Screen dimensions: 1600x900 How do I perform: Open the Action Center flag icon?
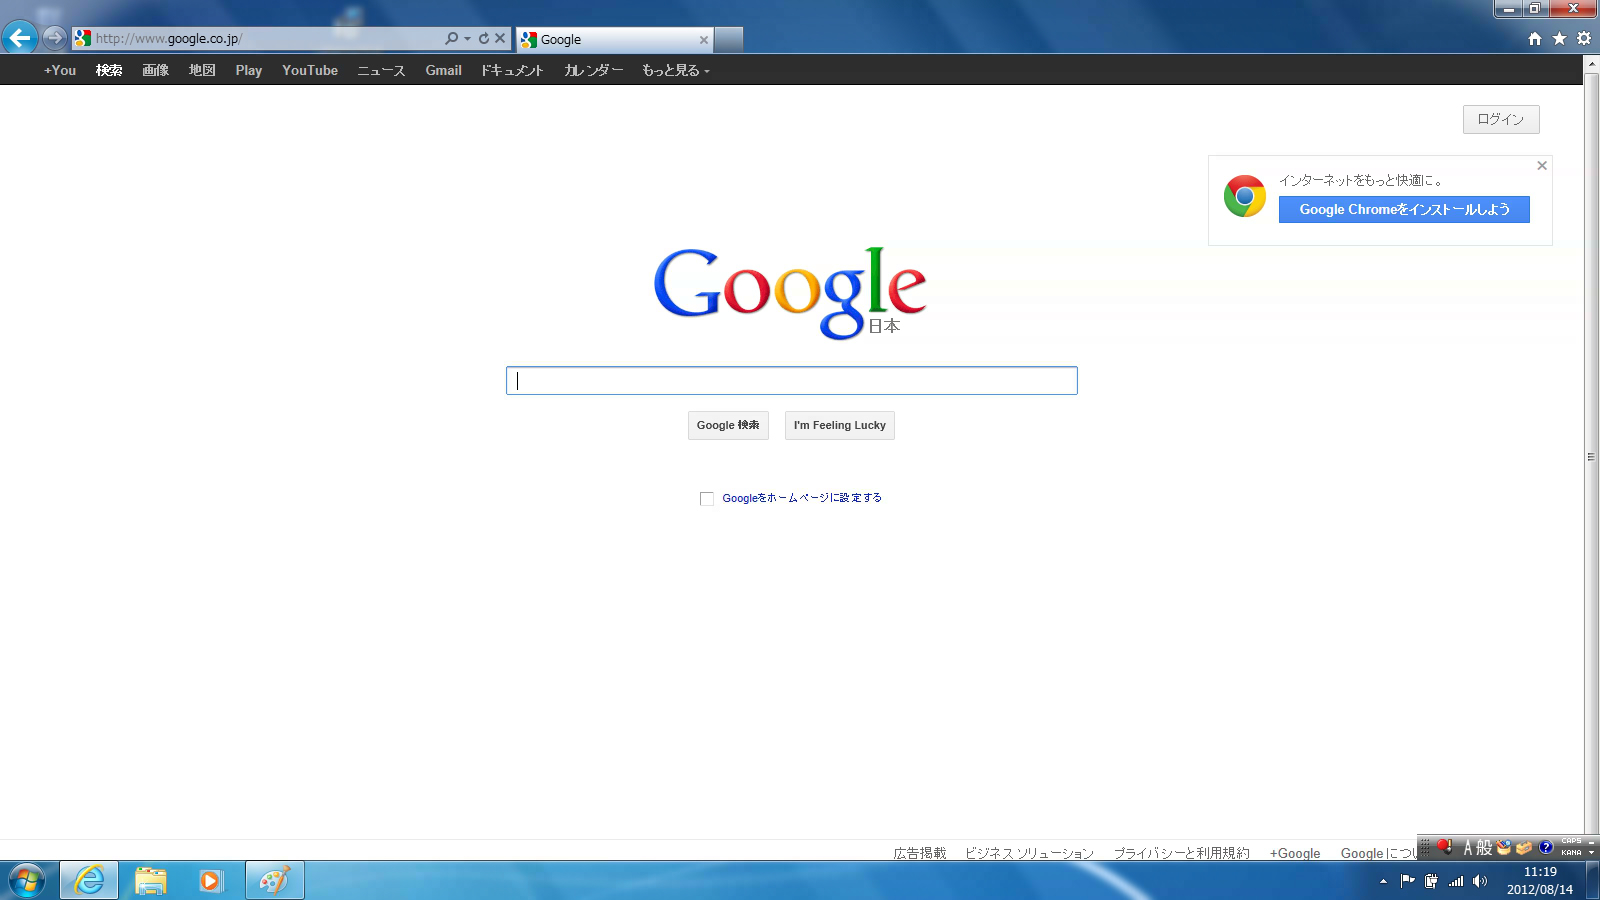point(1408,881)
